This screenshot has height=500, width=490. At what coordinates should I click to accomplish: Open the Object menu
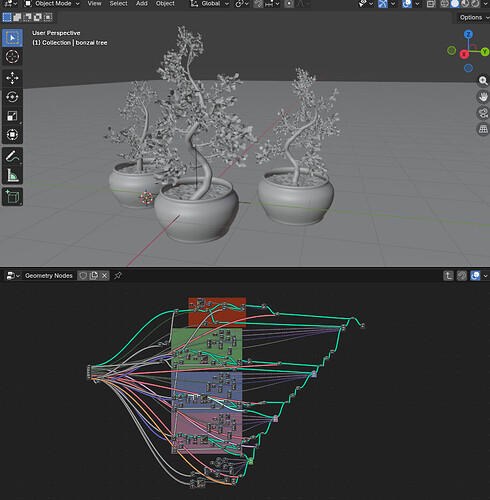click(x=165, y=4)
